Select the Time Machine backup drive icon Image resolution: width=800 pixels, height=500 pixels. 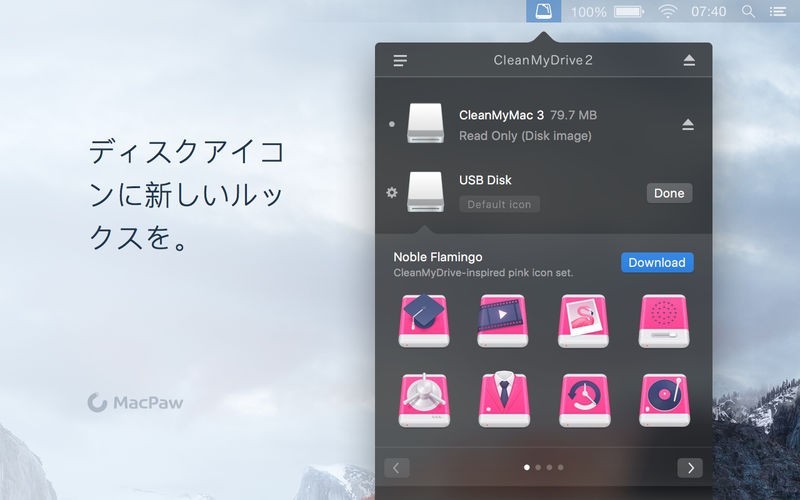(583, 399)
